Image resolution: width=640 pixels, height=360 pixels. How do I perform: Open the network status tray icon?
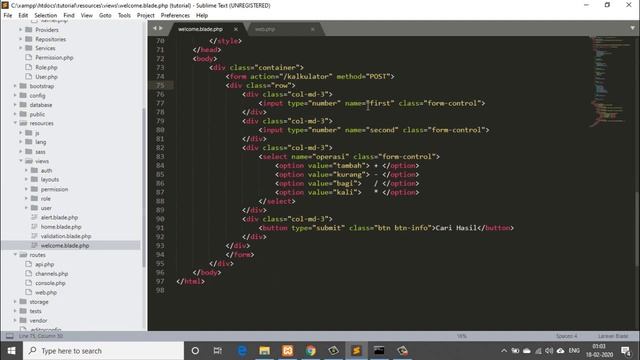[538, 351]
